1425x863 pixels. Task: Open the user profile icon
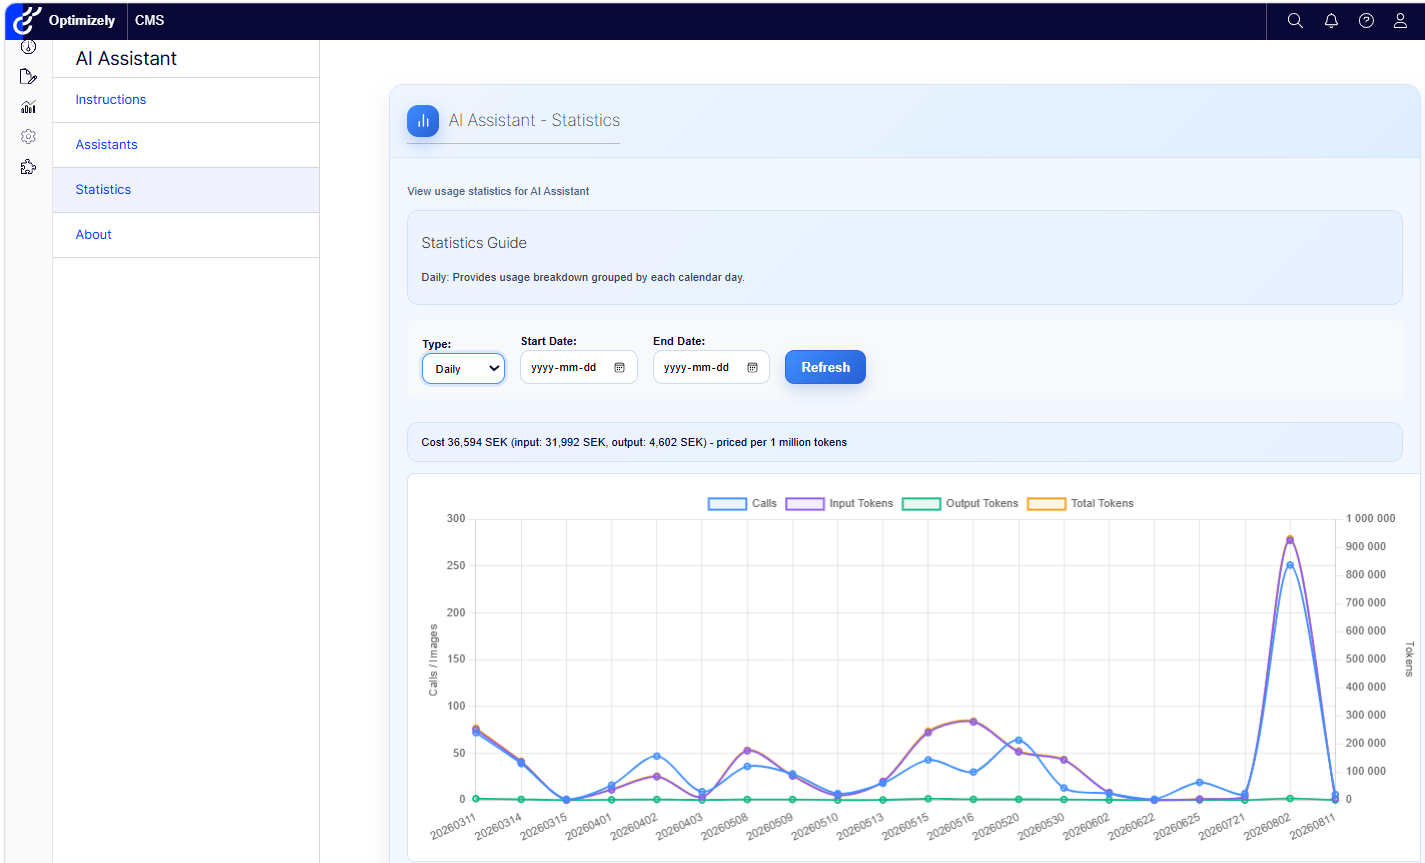pyautogui.click(x=1400, y=20)
